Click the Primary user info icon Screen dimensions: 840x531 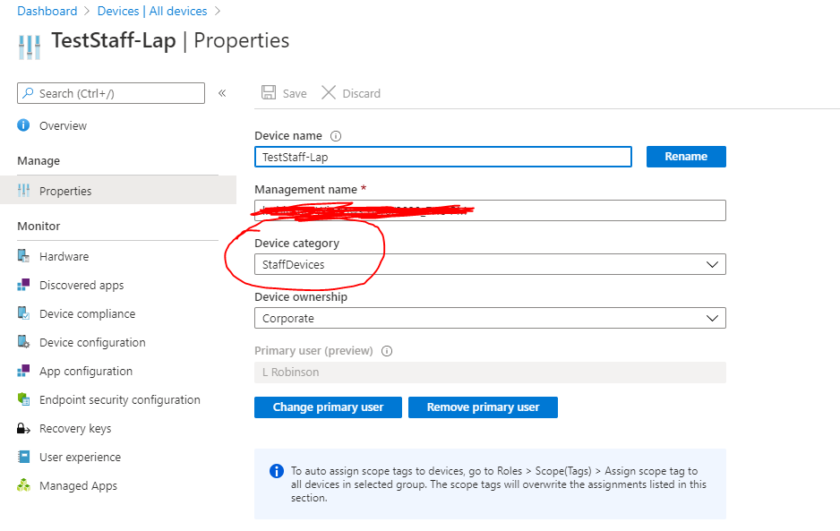pos(387,351)
